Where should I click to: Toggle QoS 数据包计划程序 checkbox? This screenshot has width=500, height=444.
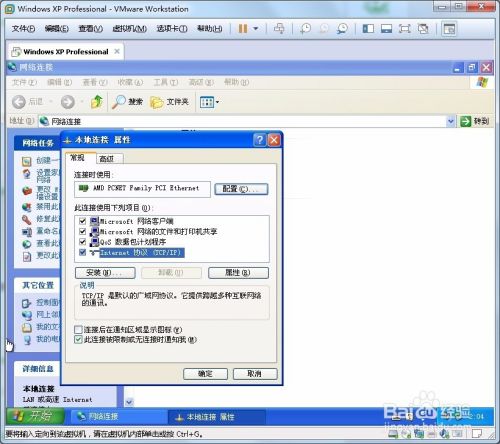pos(83,242)
